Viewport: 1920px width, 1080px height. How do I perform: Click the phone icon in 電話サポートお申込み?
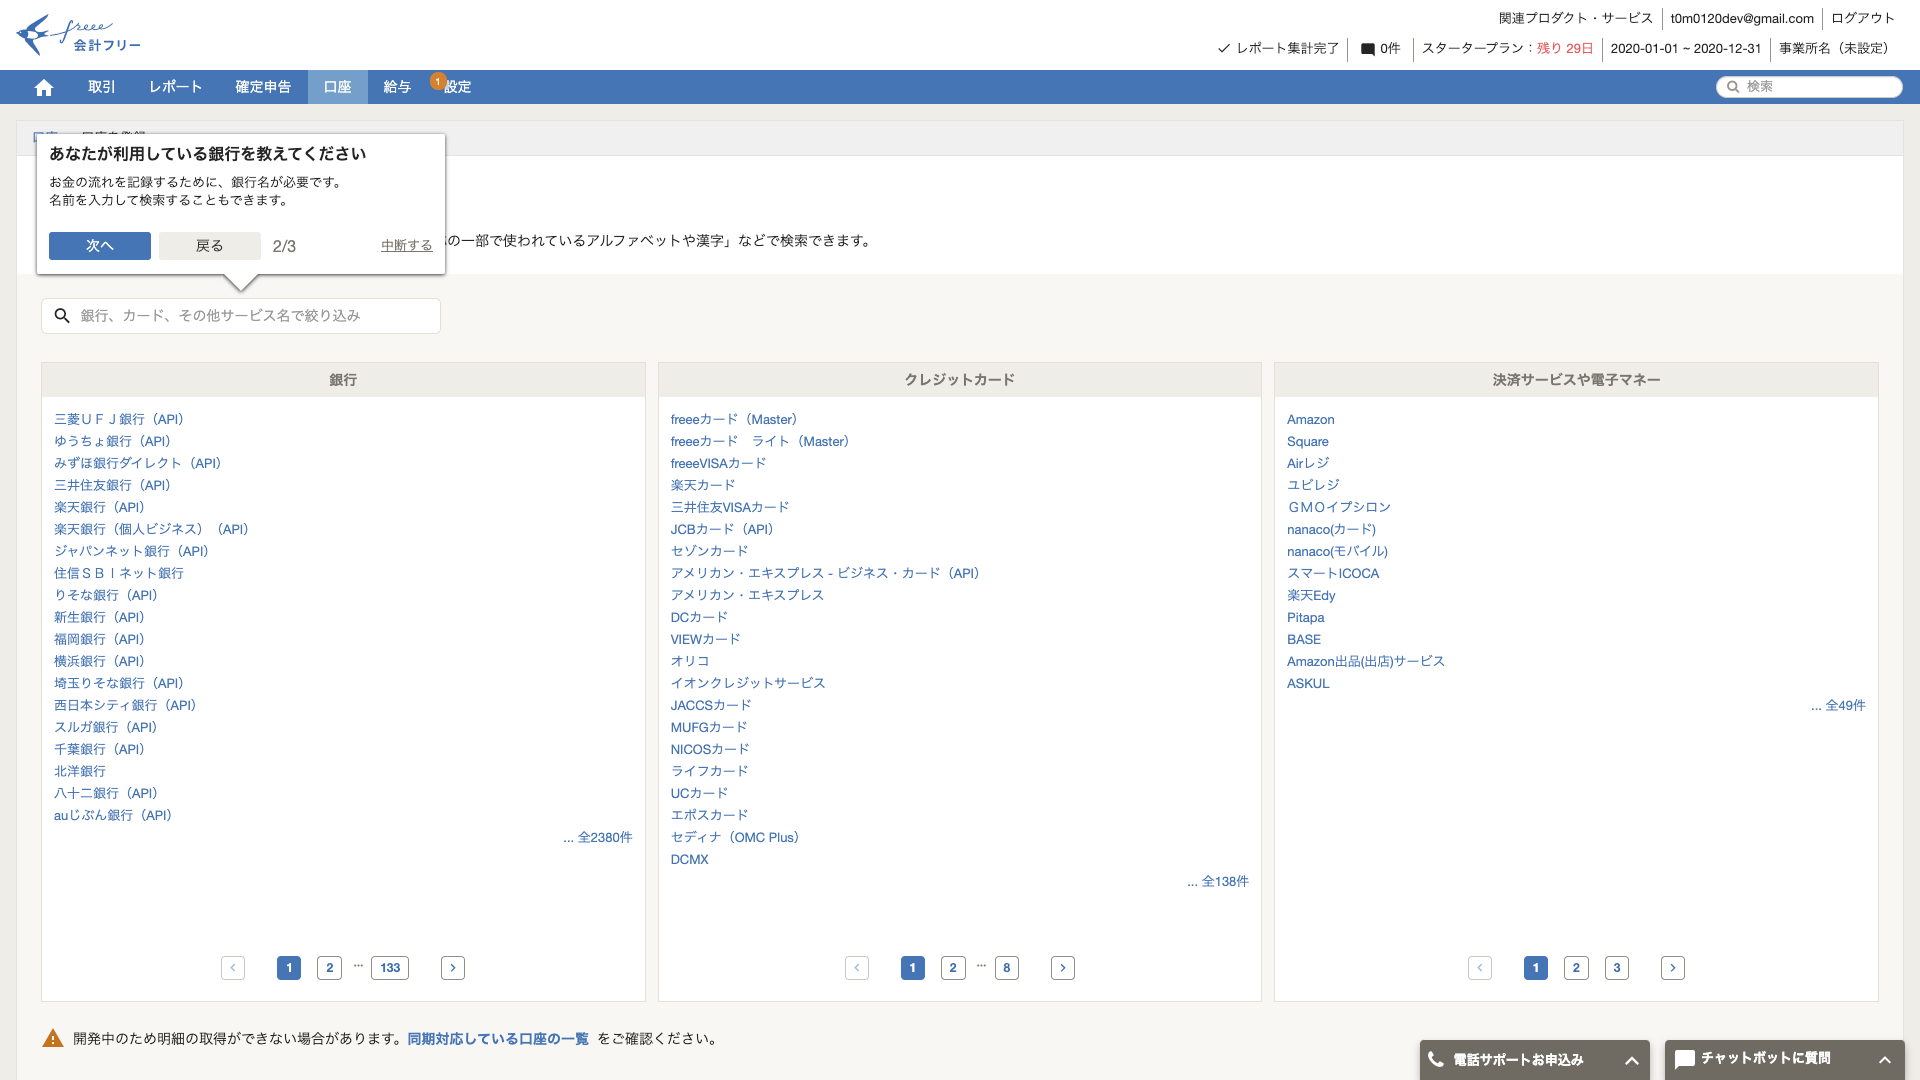pos(1436,1059)
